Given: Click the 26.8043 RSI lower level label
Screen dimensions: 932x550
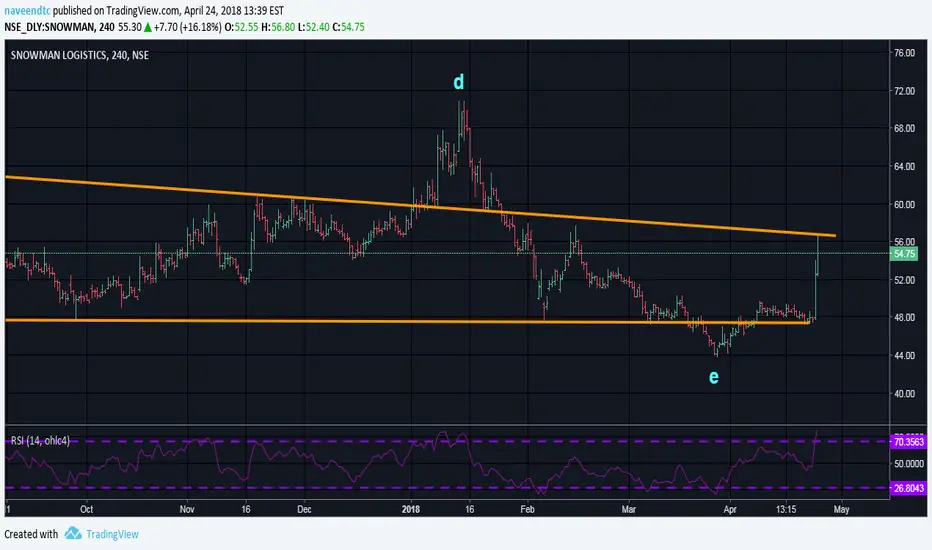Looking at the screenshot, I should (x=909, y=488).
